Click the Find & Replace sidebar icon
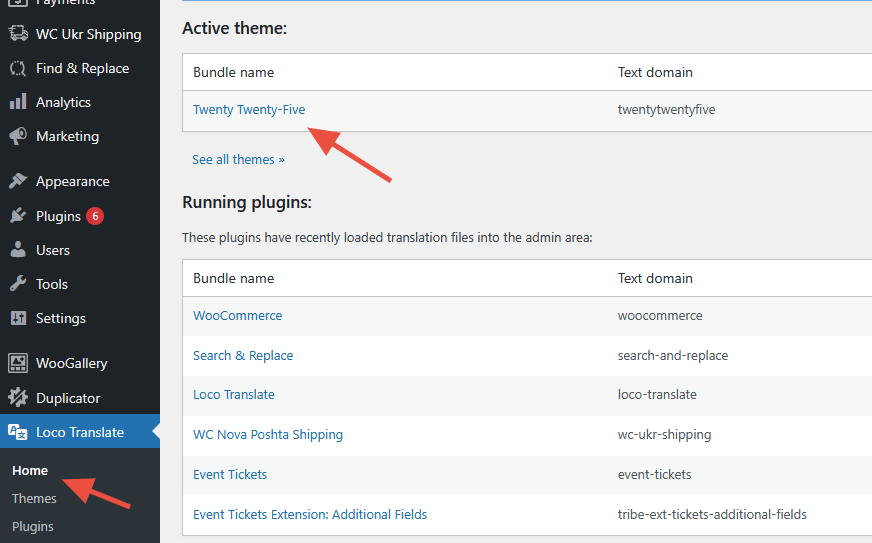Screen dimensions: 872x543 18,68
